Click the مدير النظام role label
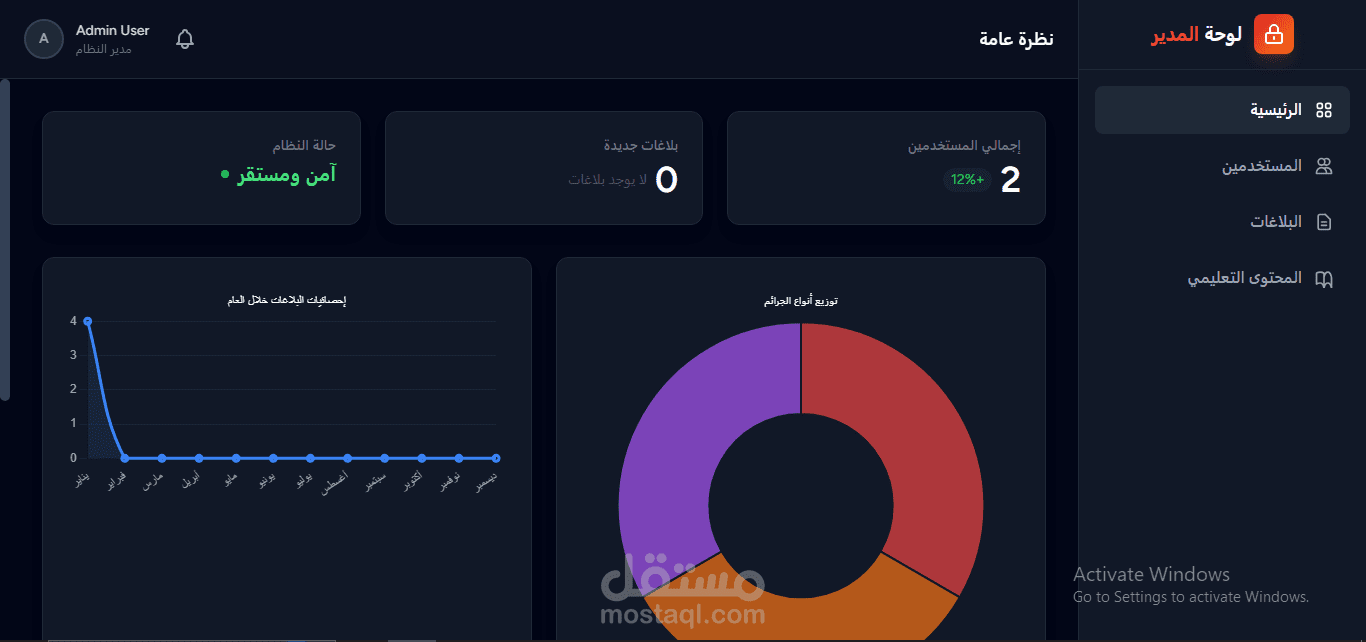 (x=104, y=49)
